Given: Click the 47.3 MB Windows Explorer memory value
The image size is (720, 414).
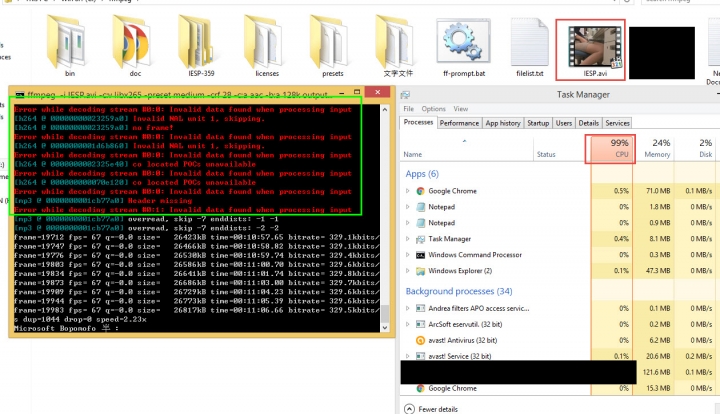Looking at the screenshot, I should coord(658,271).
